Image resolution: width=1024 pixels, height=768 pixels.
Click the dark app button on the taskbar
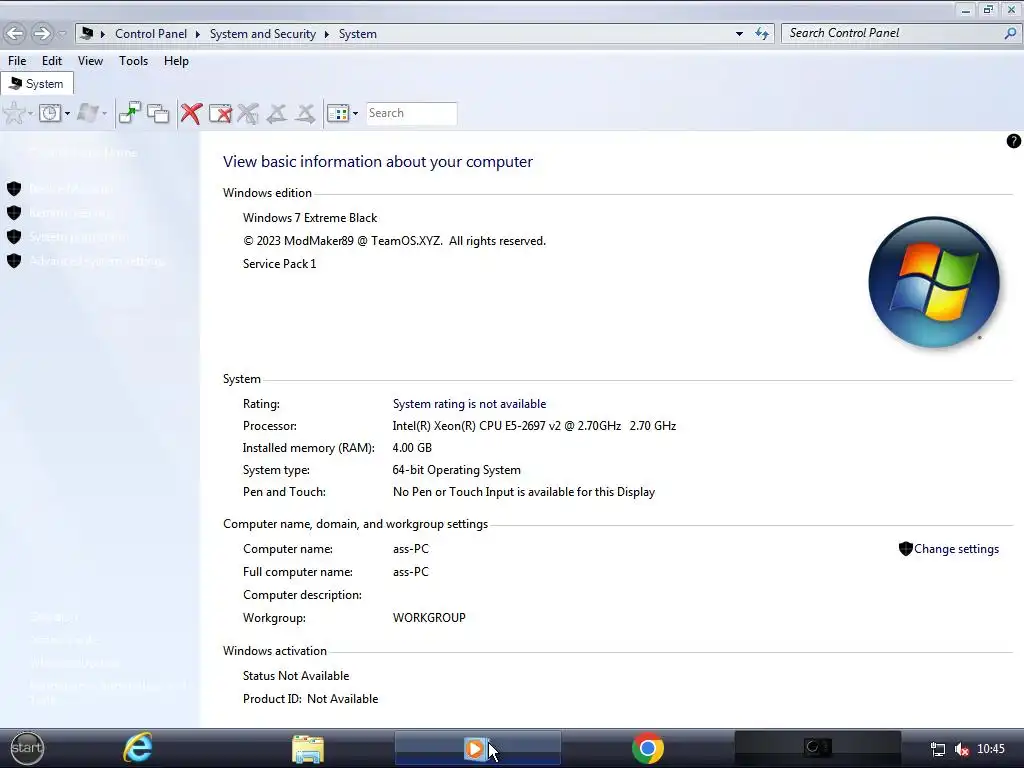pos(818,747)
